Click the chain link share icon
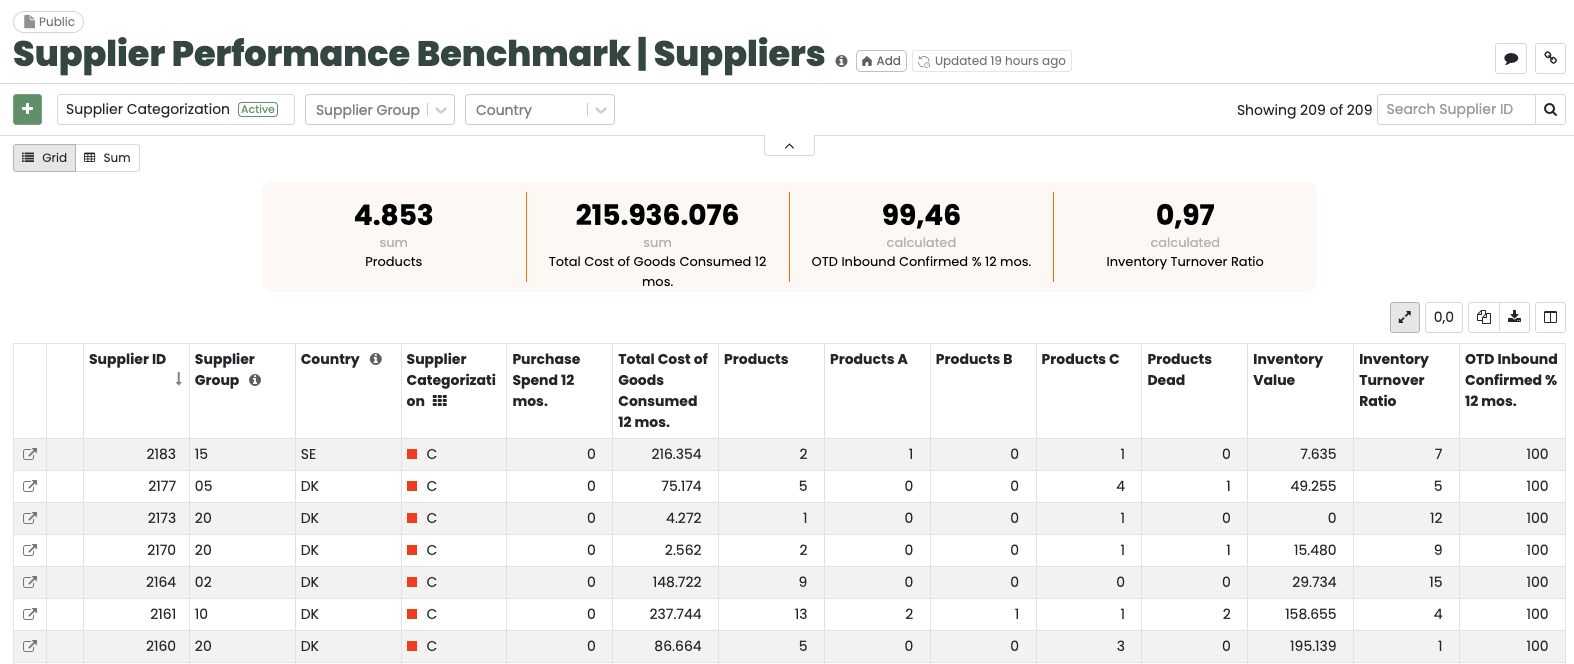This screenshot has width=1574, height=664. (1550, 59)
